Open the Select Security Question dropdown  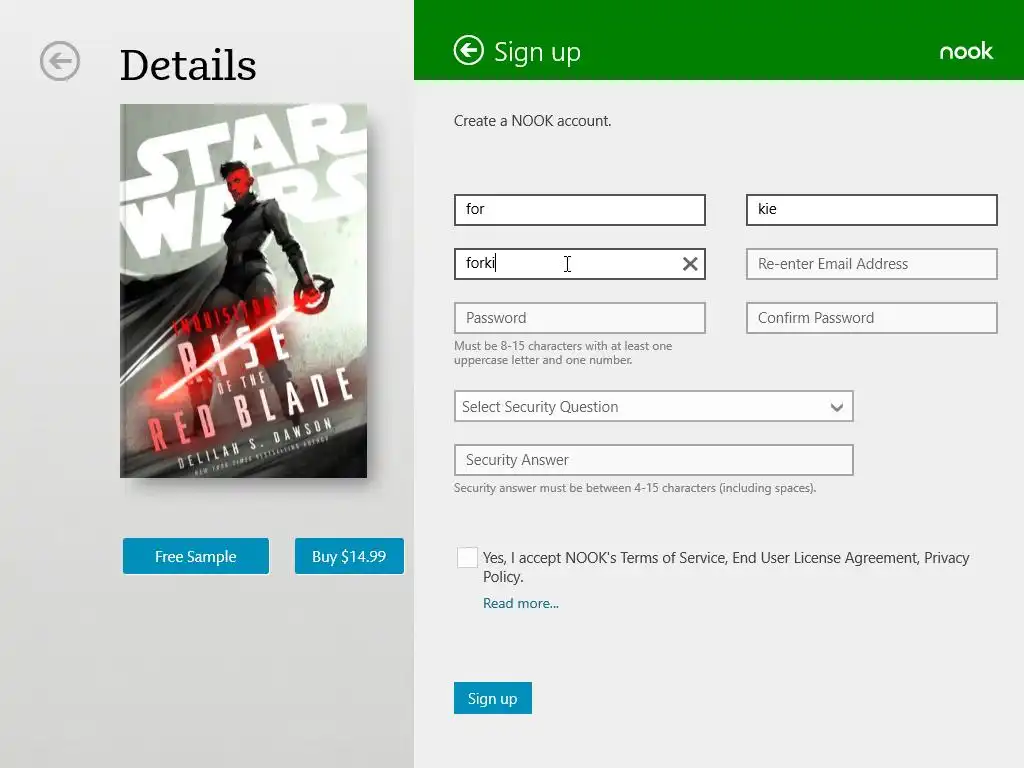(x=653, y=406)
